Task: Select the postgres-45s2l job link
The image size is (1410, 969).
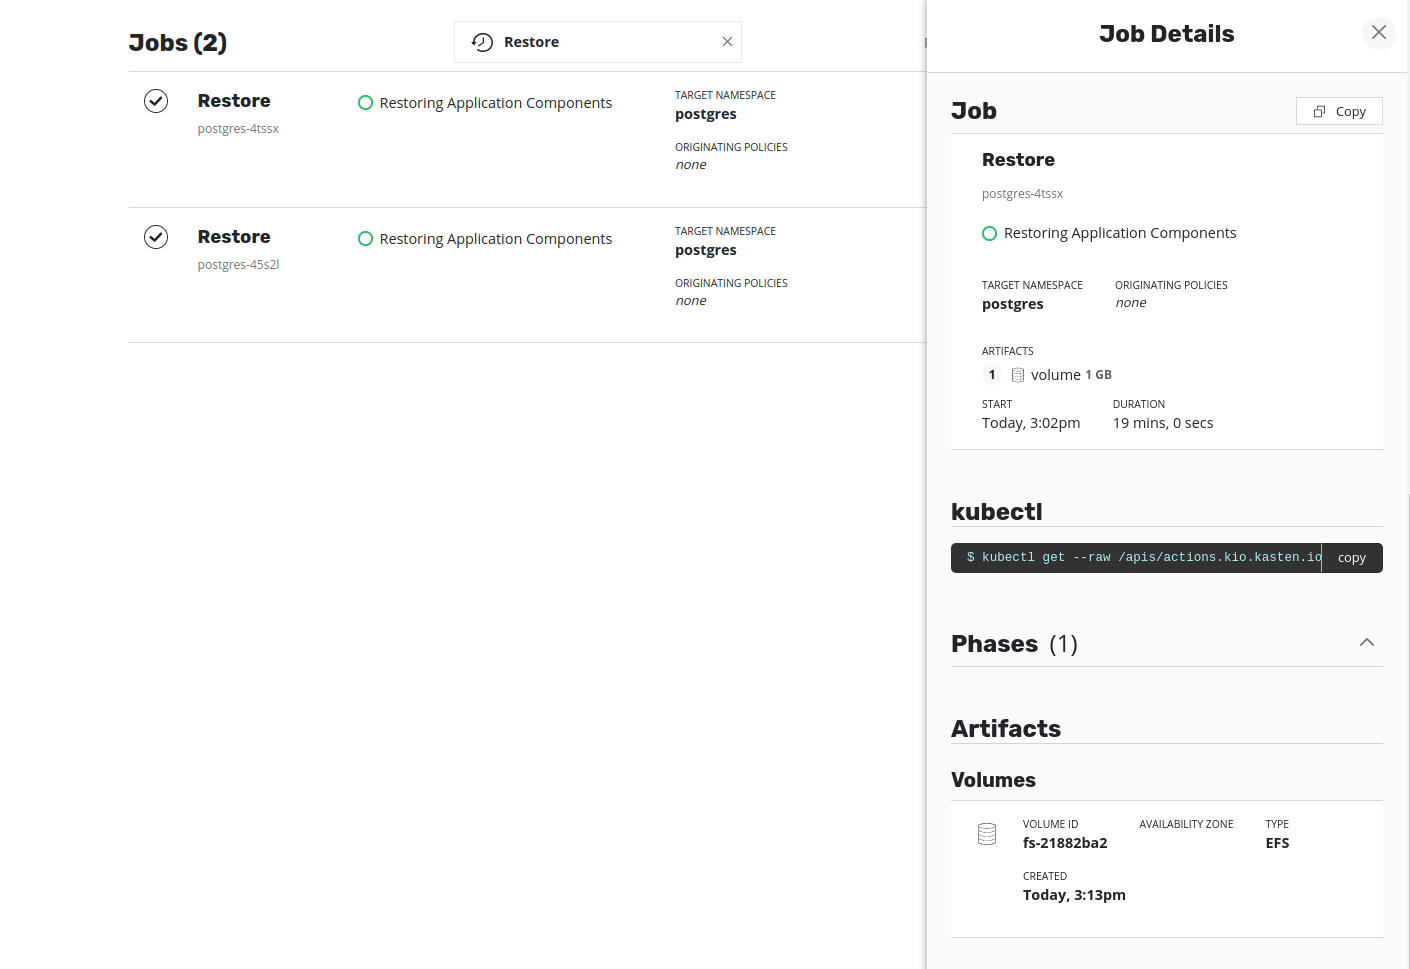Action: click(x=238, y=264)
